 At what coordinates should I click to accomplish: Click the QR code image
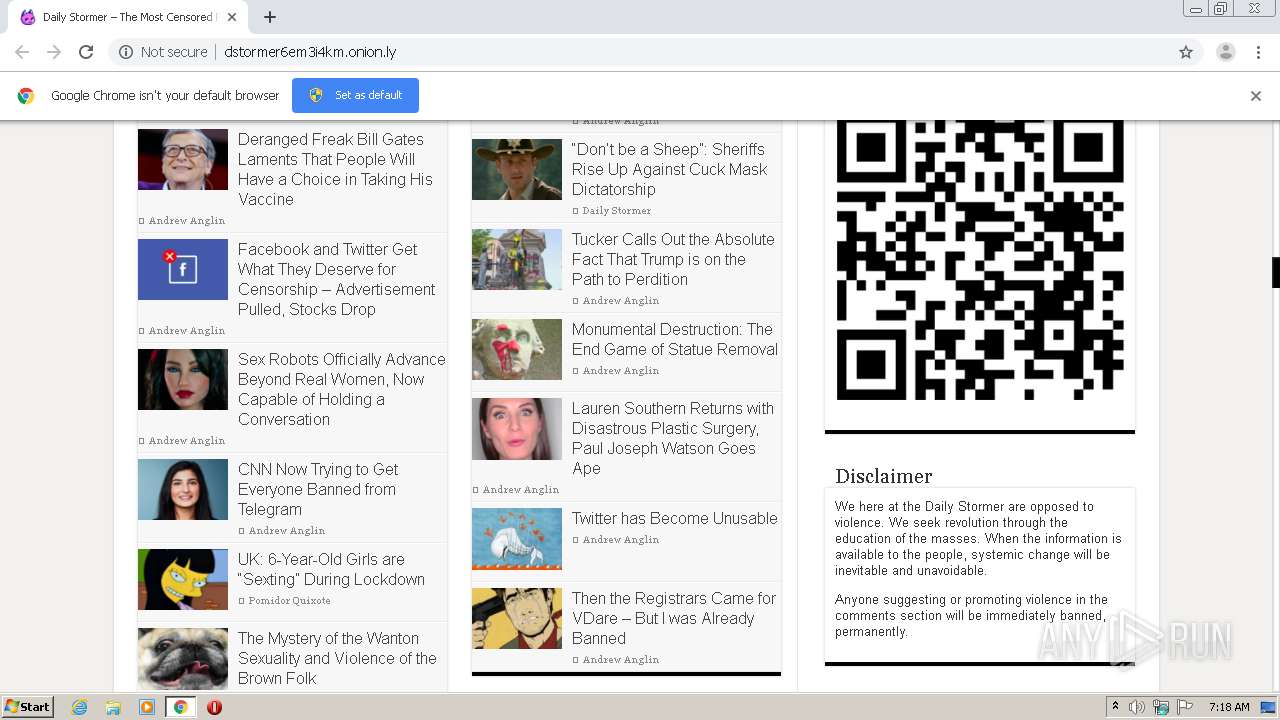tap(980, 260)
